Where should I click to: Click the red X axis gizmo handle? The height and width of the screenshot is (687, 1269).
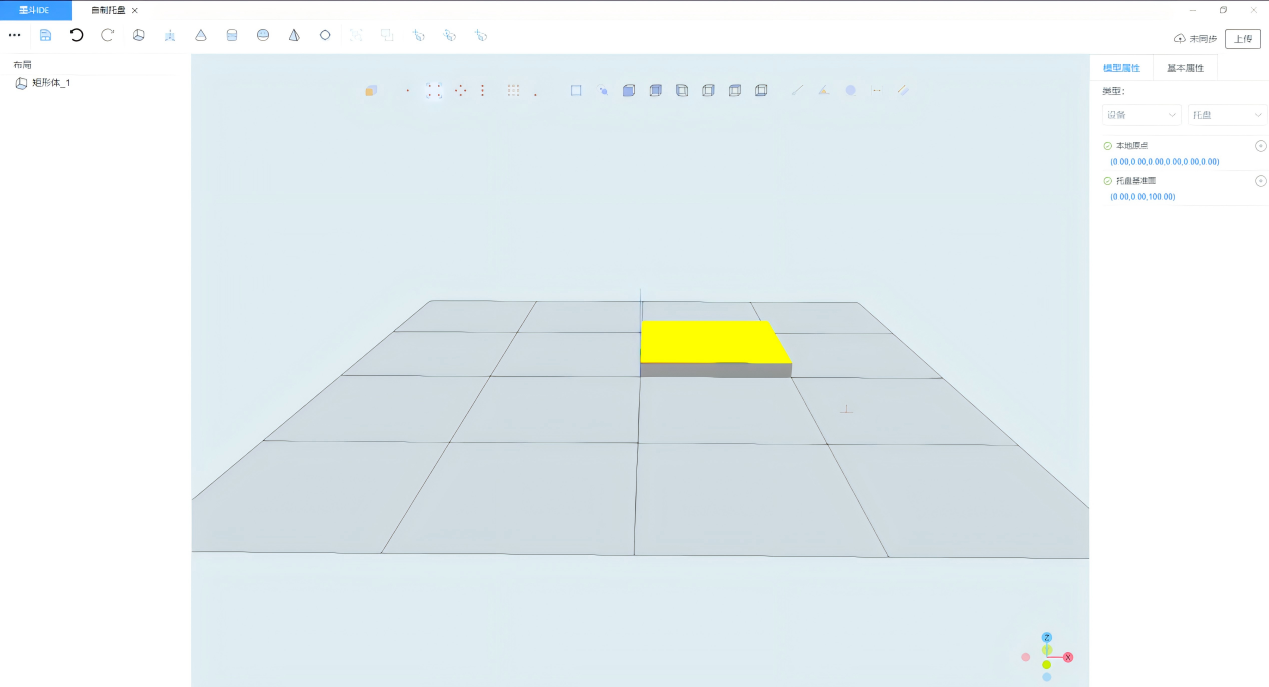pos(1068,657)
